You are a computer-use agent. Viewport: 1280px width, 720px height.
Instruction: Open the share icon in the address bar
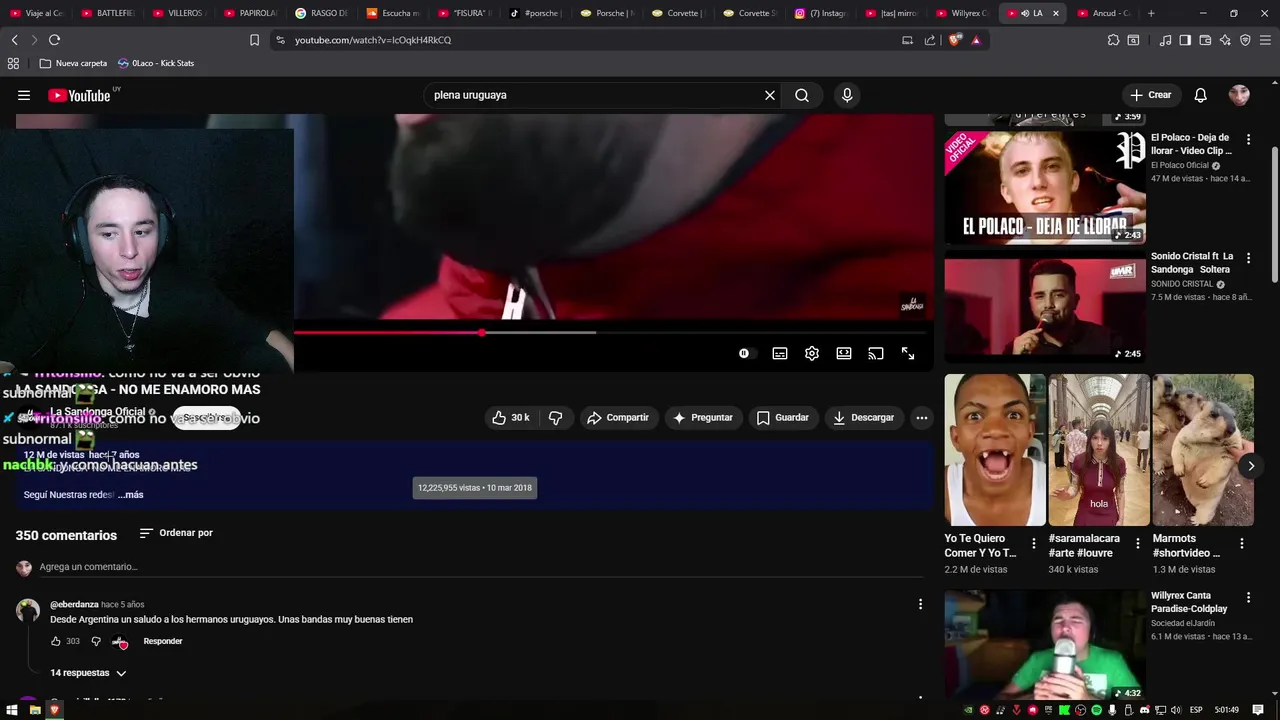point(930,40)
